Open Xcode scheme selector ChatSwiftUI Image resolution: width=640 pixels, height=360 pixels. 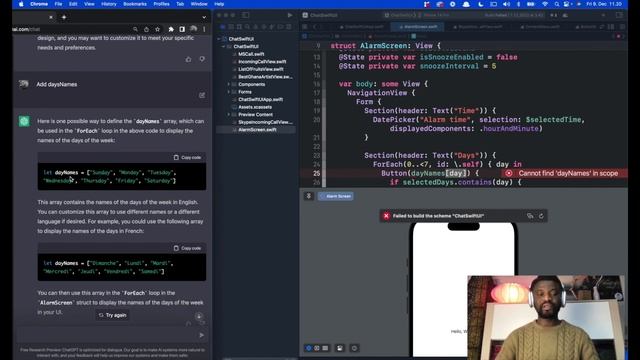point(400,15)
